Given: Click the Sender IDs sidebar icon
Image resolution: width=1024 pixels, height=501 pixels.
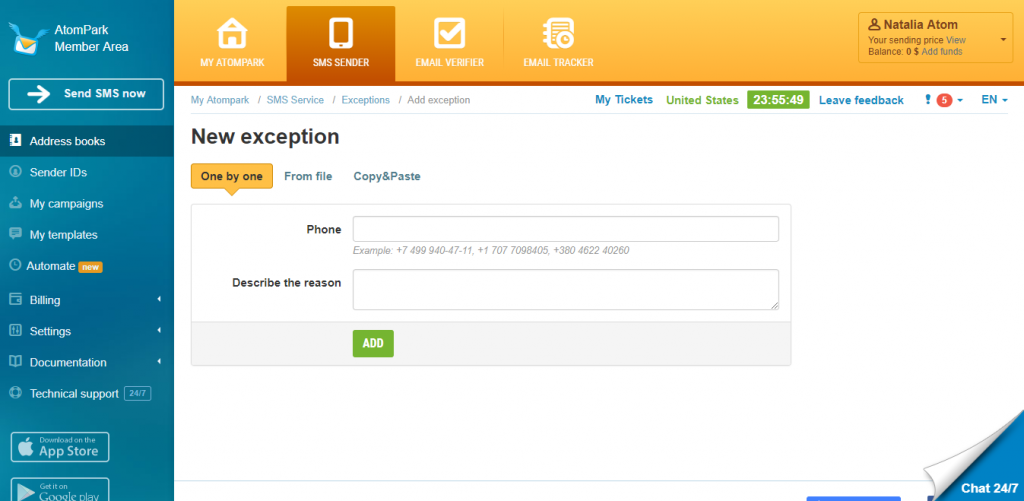Looking at the screenshot, I should [16, 172].
